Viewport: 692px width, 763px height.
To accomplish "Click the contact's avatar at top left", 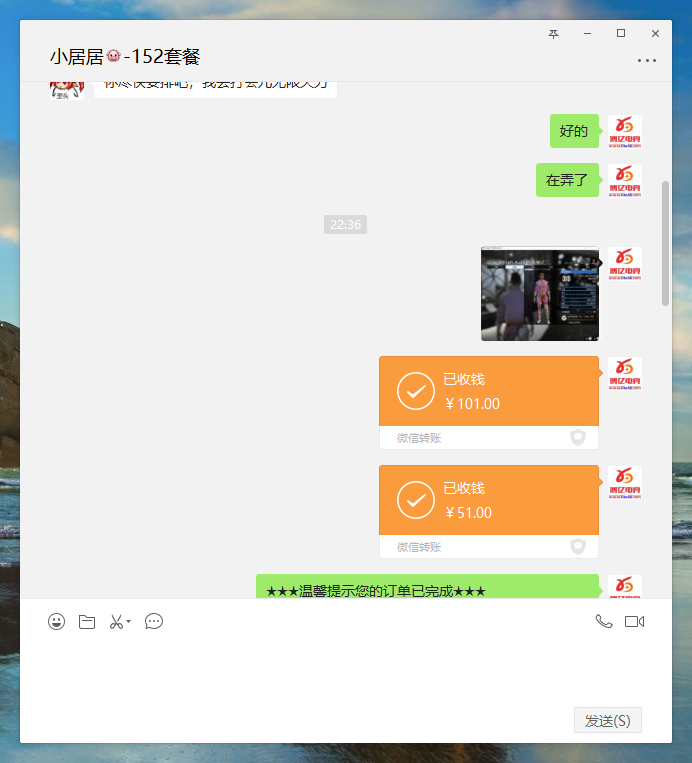I will pos(67,91).
